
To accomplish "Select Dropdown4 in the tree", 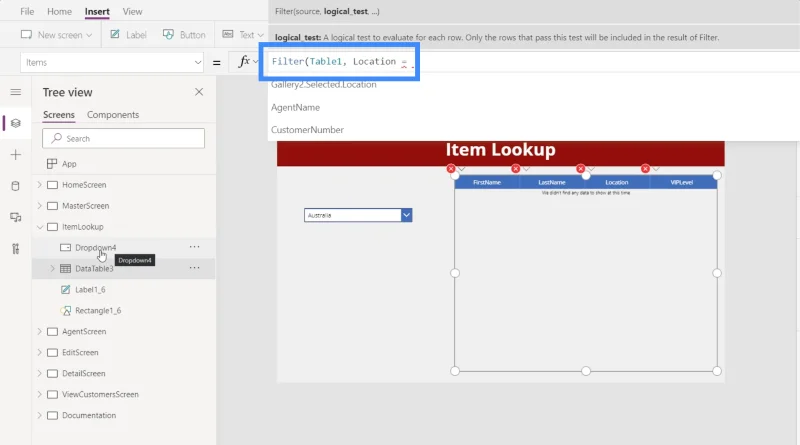I will (x=95, y=248).
